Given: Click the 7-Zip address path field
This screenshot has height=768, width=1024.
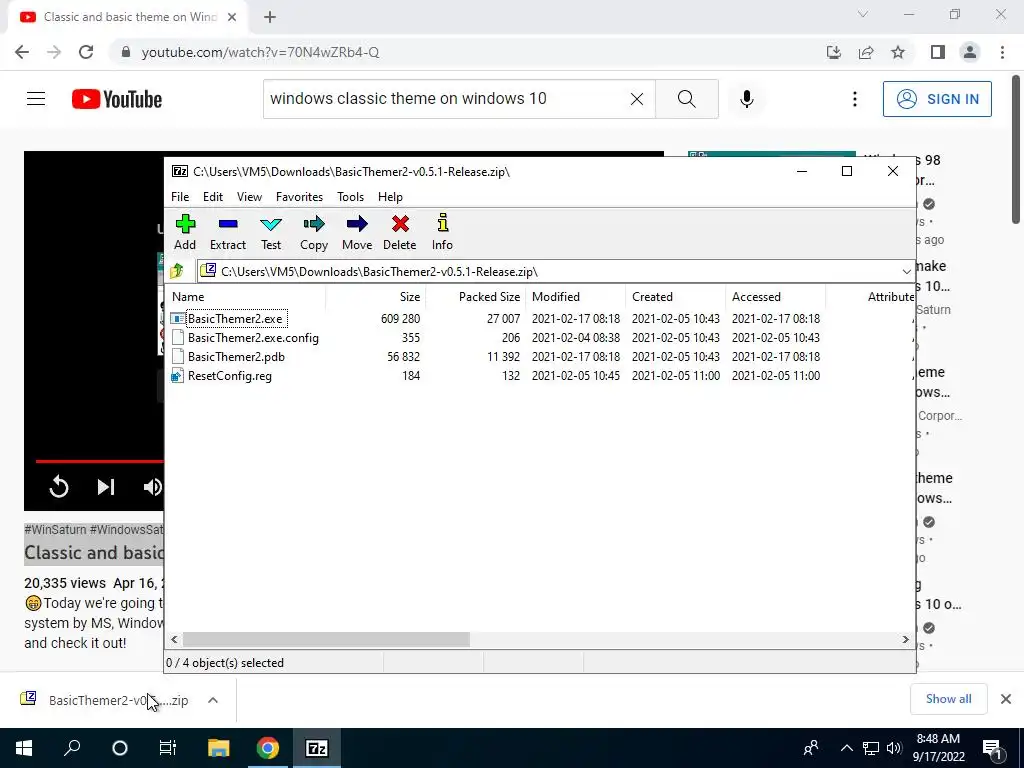Looking at the screenshot, I should [x=548, y=271].
